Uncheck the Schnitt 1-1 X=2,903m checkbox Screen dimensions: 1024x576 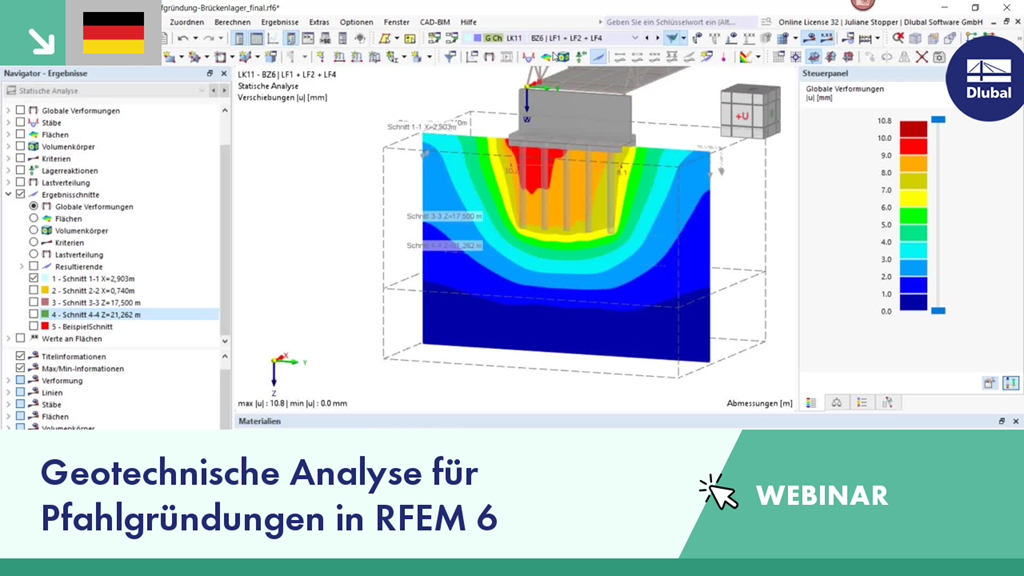click(x=33, y=278)
